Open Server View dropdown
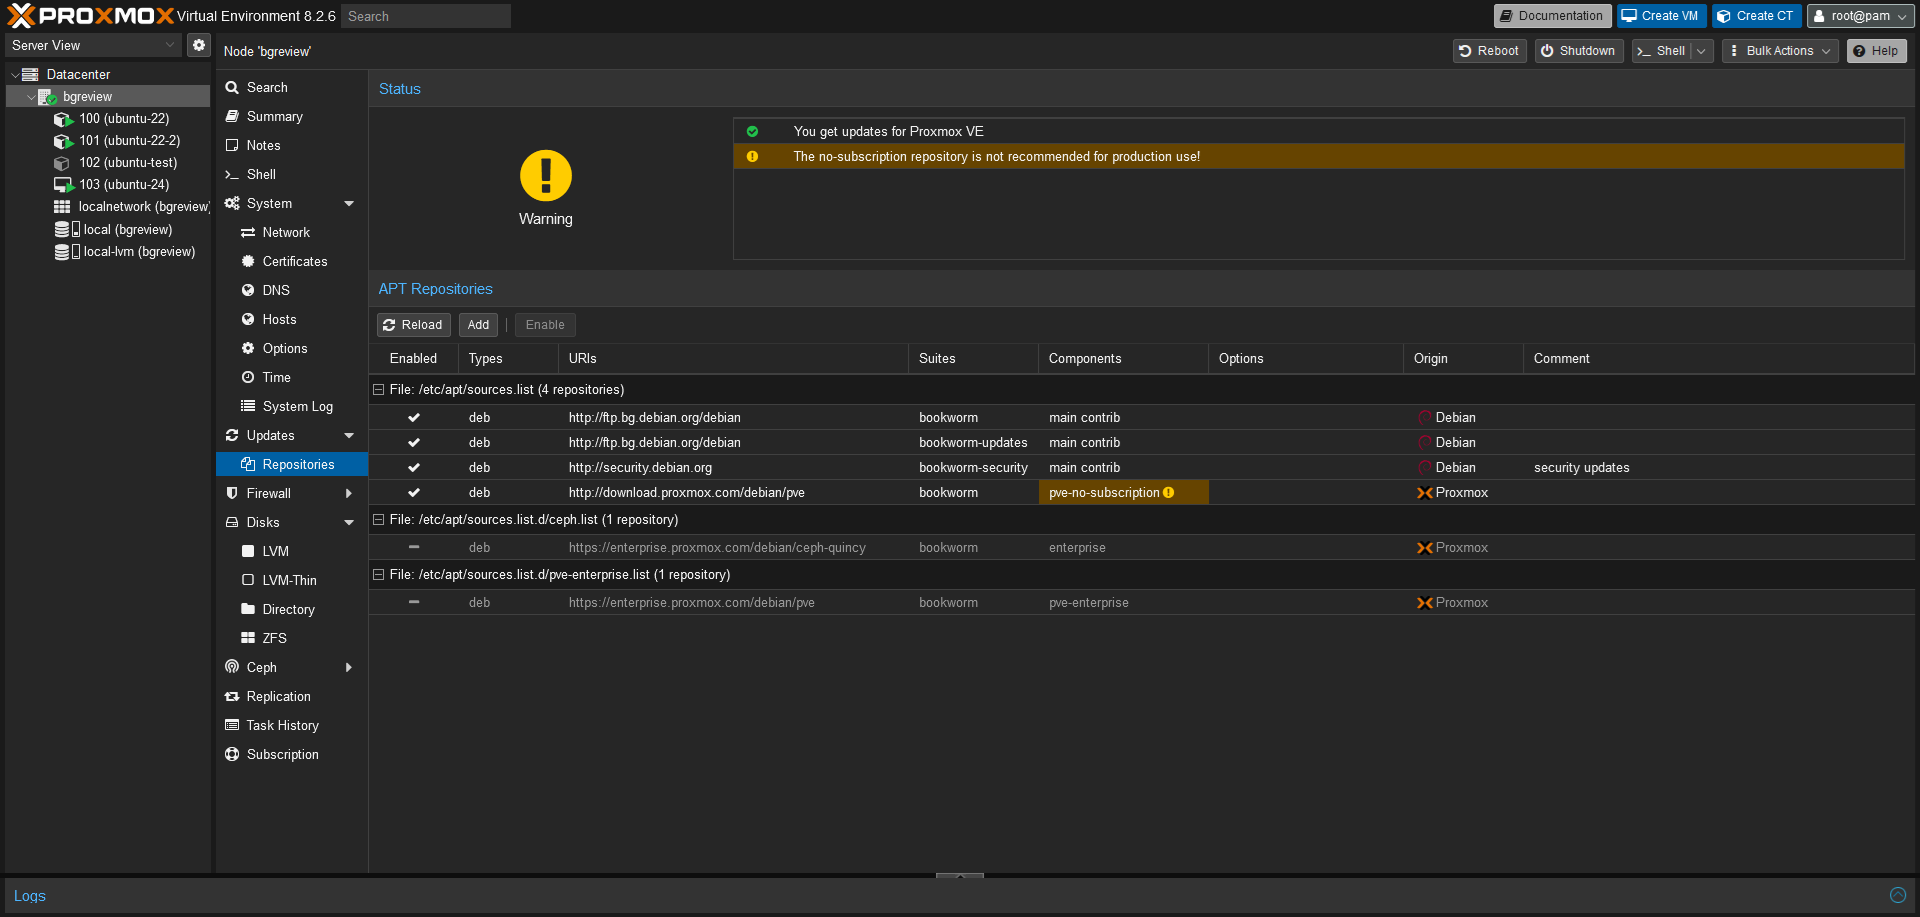The image size is (1920, 917). tap(93, 45)
